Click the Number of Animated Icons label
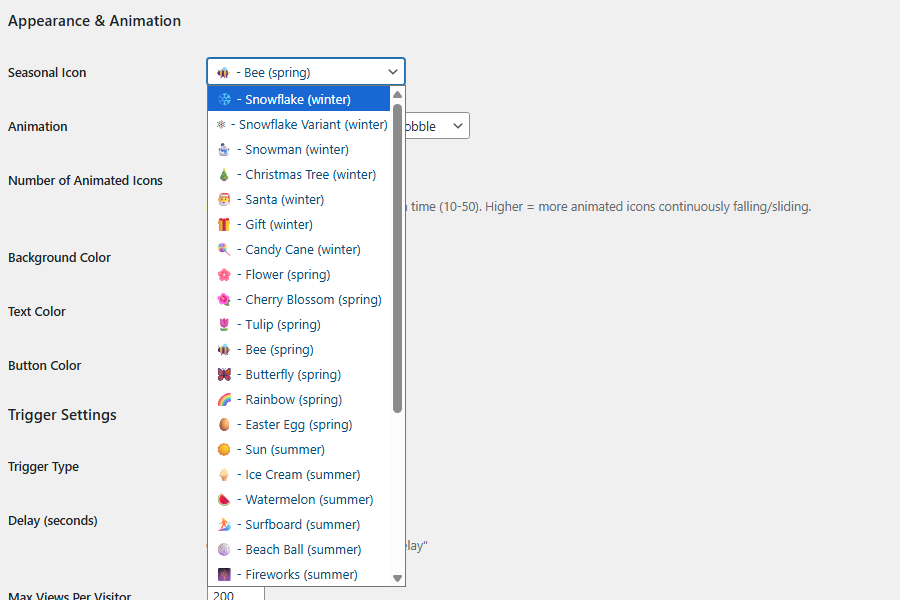 point(86,180)
